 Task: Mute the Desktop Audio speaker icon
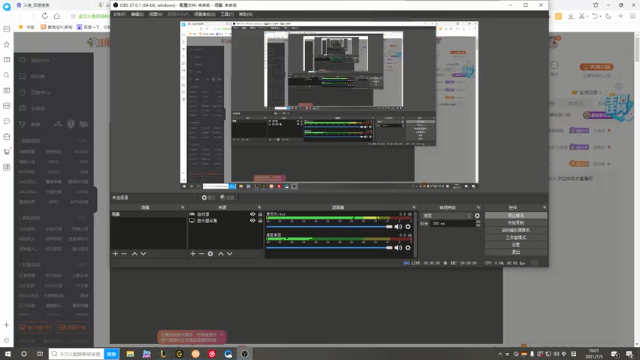tap(398, 248)
